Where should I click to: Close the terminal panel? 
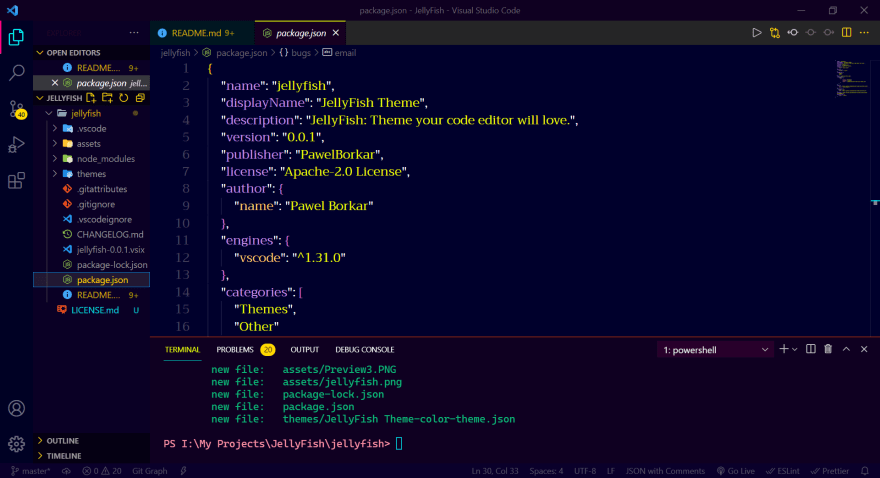(864, 349)
